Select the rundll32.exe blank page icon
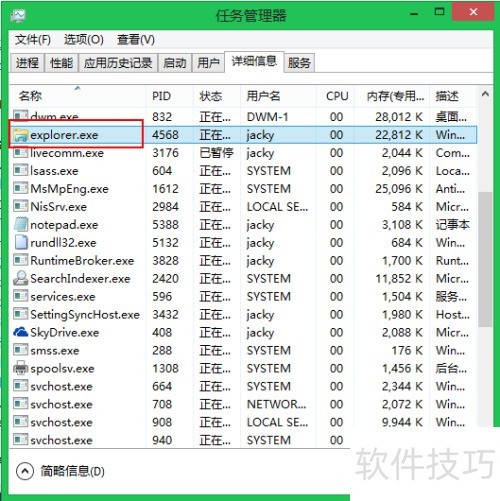The image size is (500, 501). [20, 242]
